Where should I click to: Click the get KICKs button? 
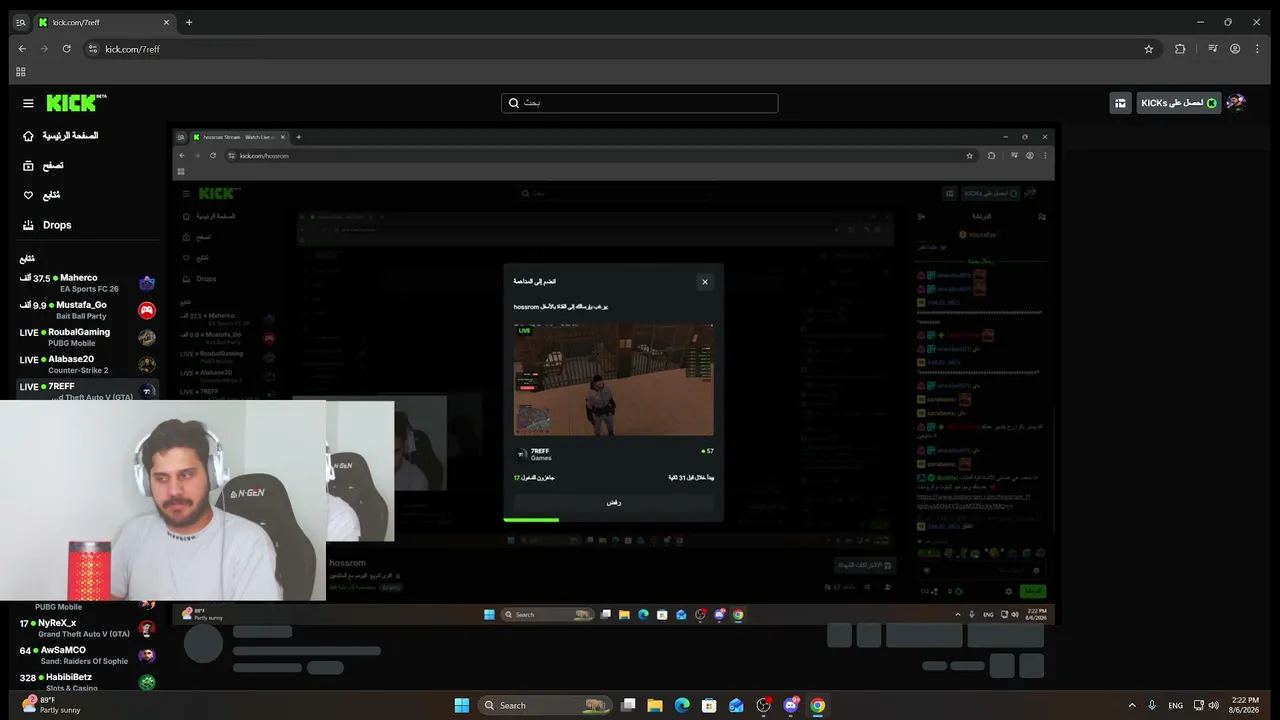pyautogui.click(x=1179, y=103)
